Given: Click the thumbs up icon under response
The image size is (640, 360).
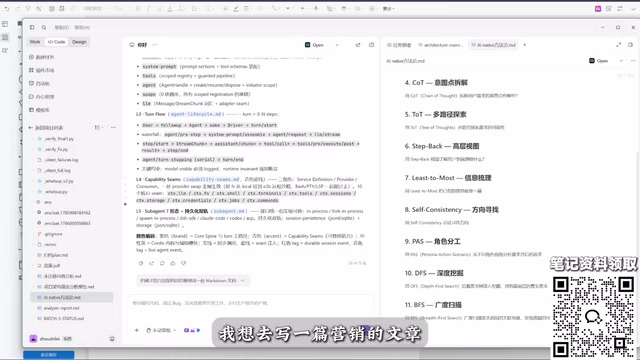Looking at the screenshot, I should click(x=173, y=263).
